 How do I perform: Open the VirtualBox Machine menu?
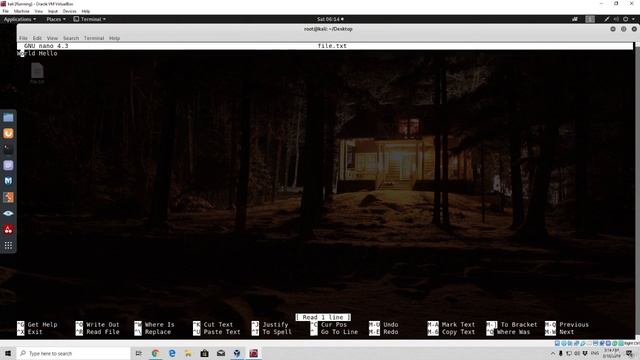click(x=22, y=11)
